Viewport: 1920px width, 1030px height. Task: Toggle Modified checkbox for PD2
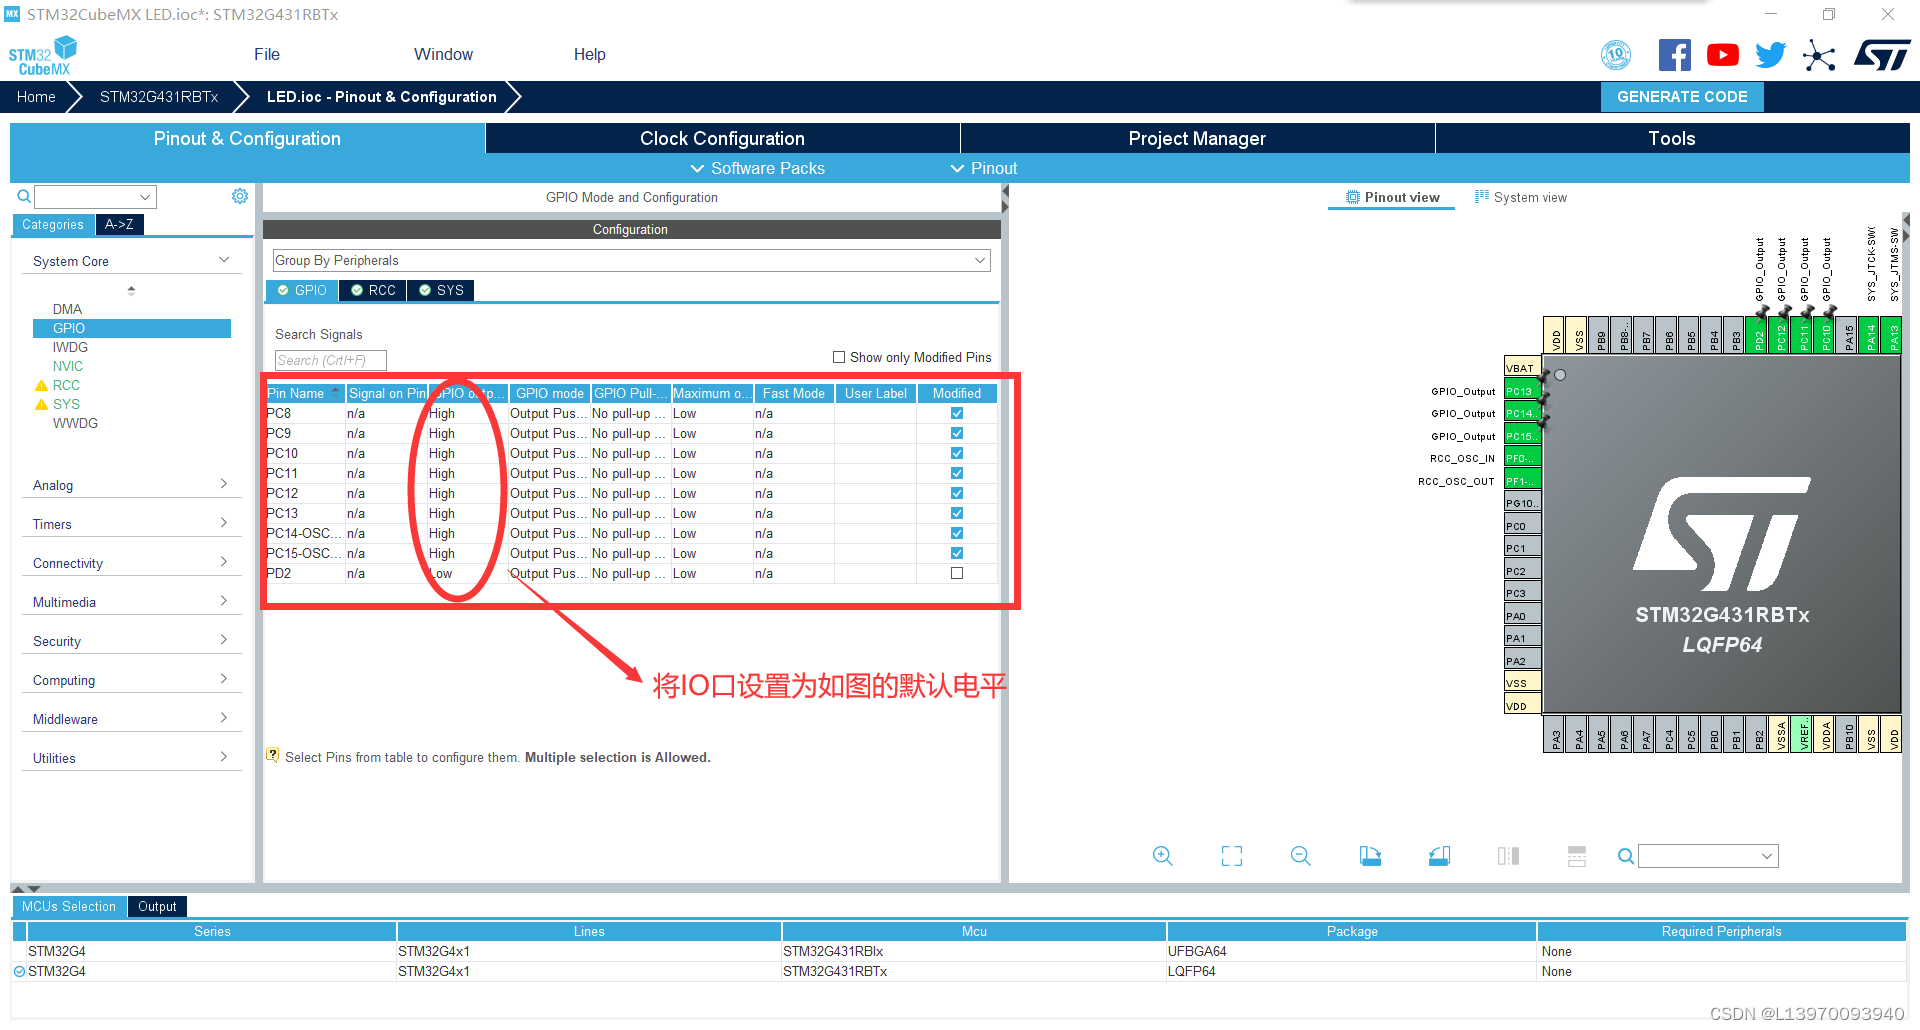coord(957,573)
